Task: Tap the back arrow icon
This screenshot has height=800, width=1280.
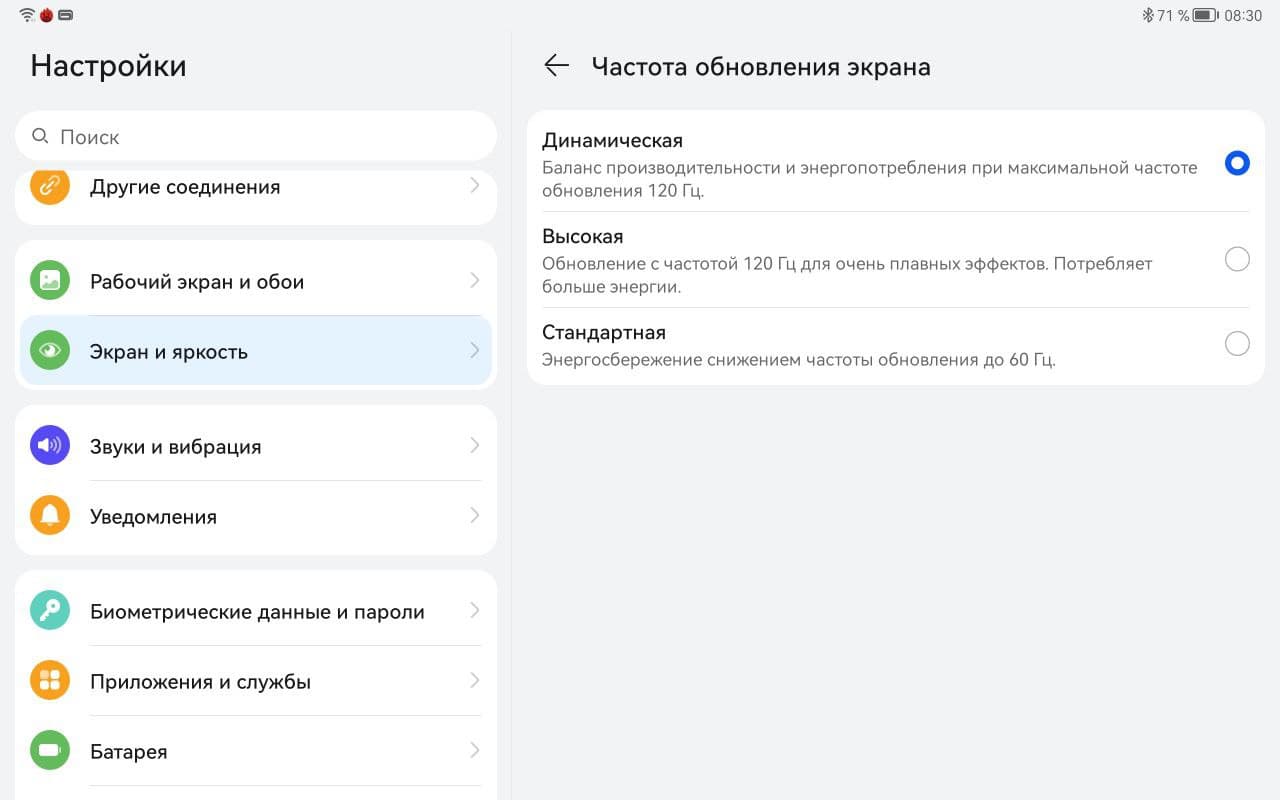Action: [x=556, y=66]
